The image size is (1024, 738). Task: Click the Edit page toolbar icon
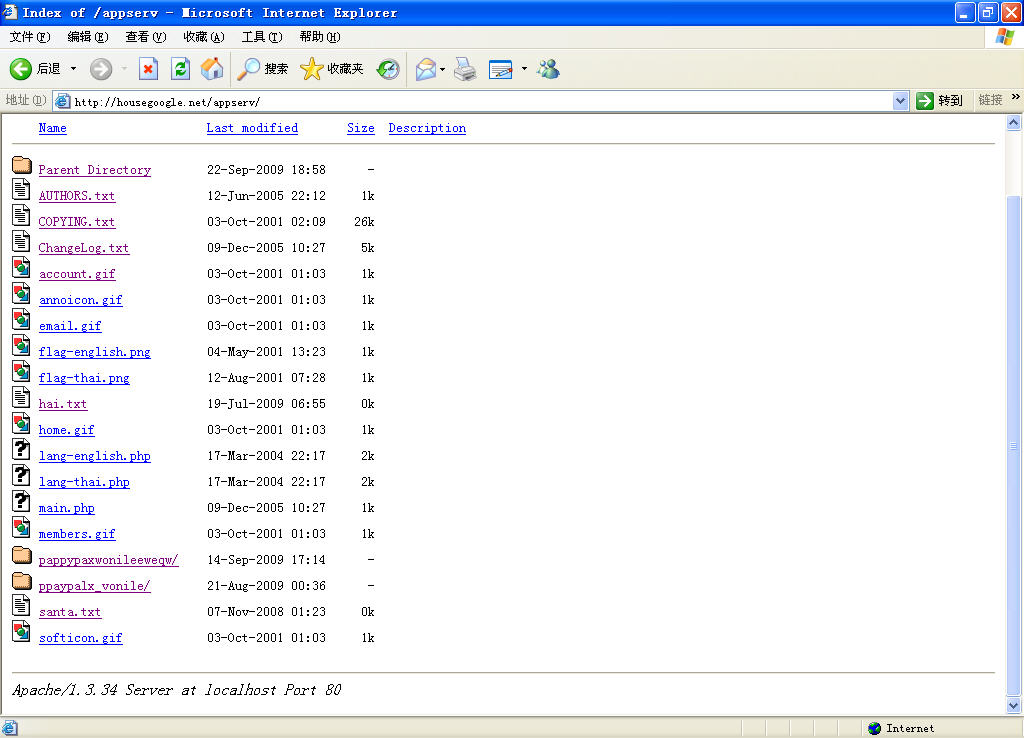tap(500, 69)
